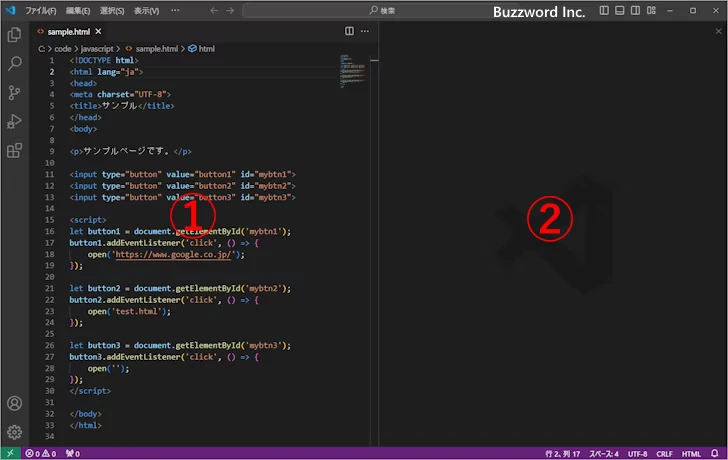Click the search command center field

(x=381, y=10)
